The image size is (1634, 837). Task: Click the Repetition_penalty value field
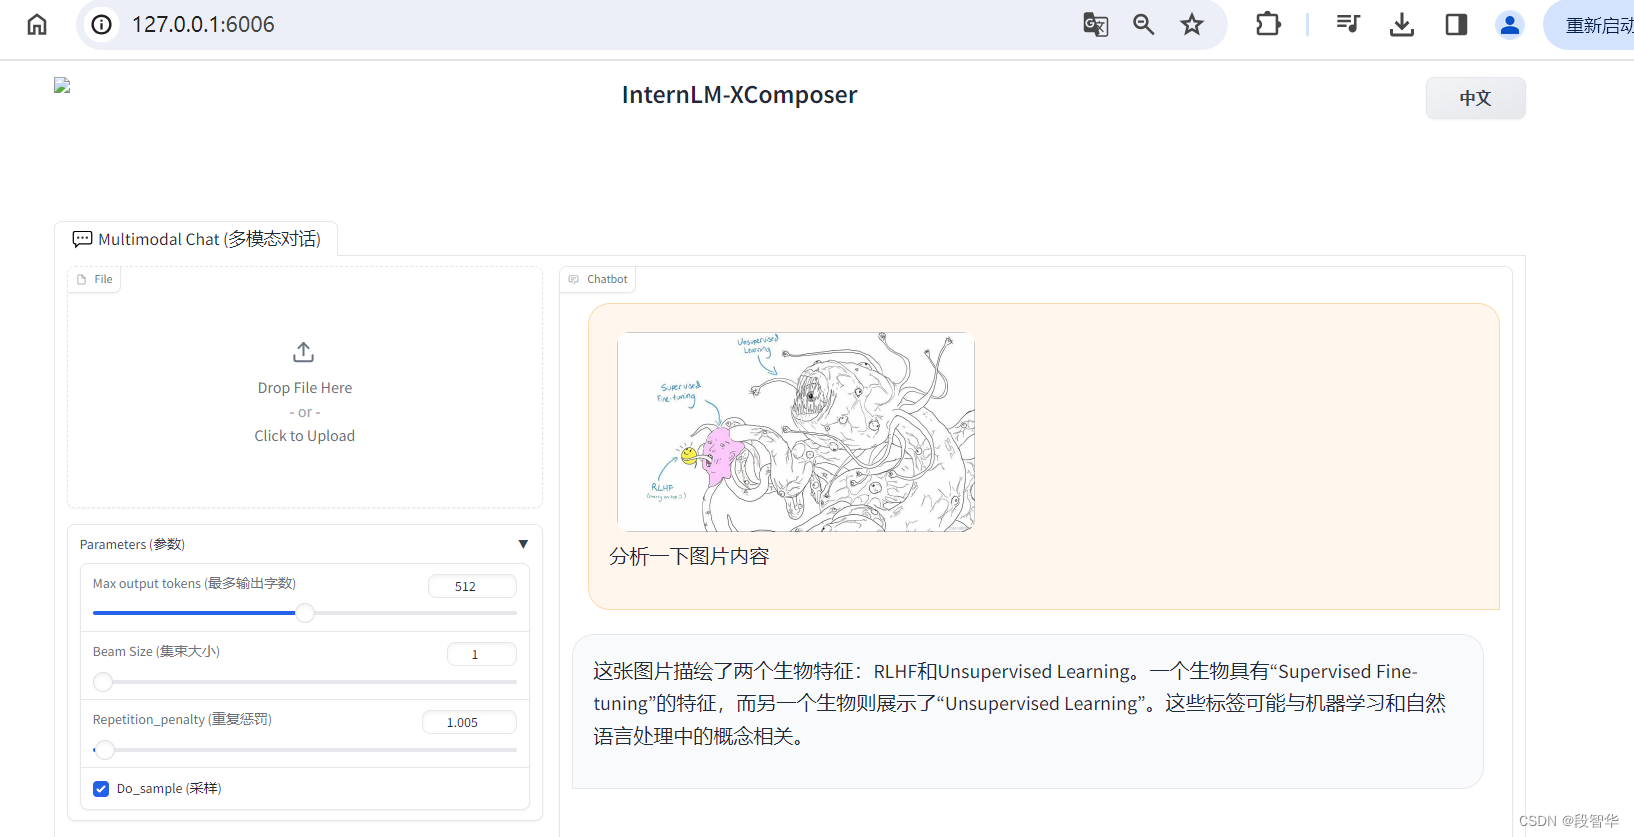click(x=469, y=722)
